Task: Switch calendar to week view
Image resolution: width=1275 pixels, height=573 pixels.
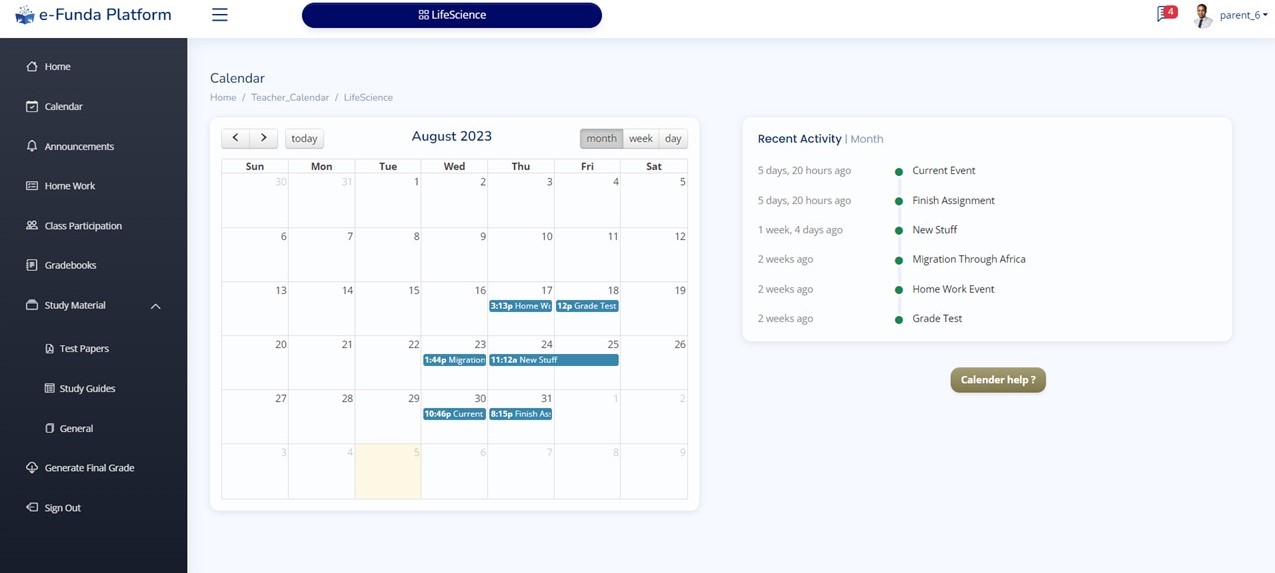Action: click(x=641, y=139)
